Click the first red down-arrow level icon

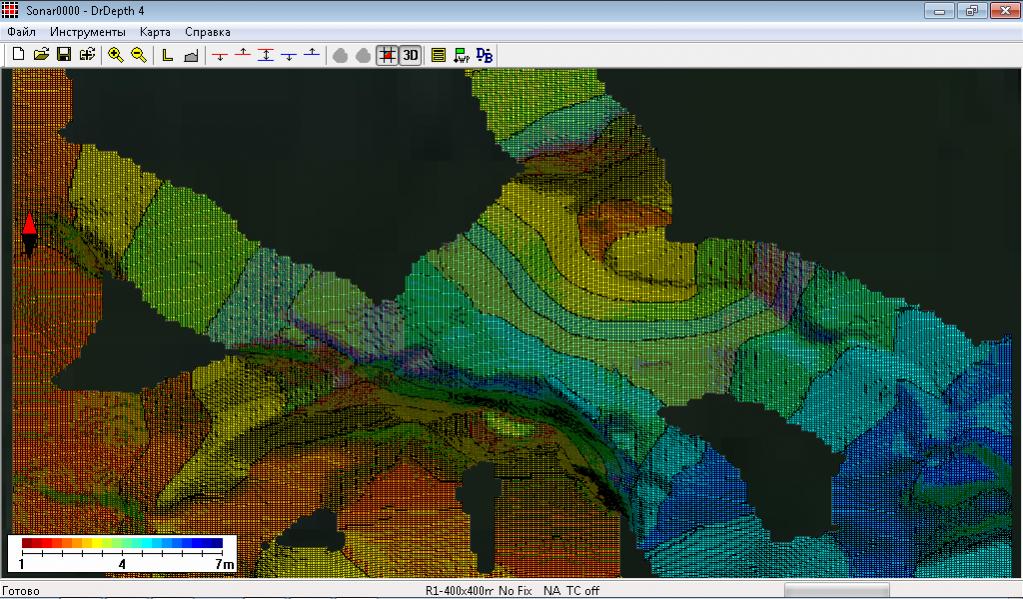tap(219, 55)
